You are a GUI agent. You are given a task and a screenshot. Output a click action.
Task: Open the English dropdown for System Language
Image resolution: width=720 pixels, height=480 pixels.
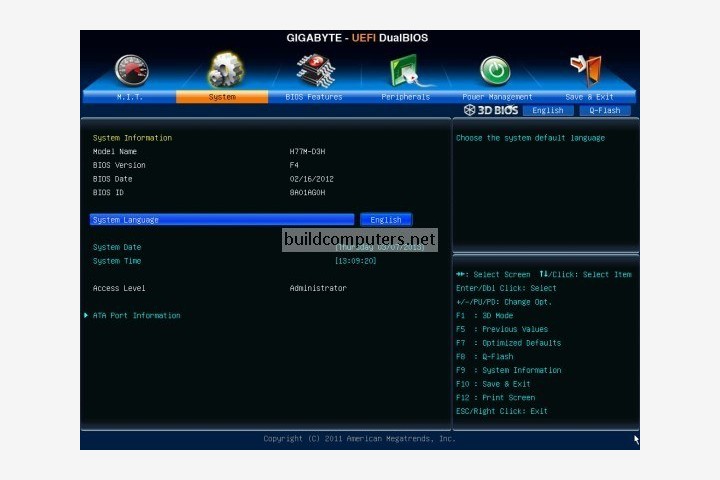pos(386,220)
